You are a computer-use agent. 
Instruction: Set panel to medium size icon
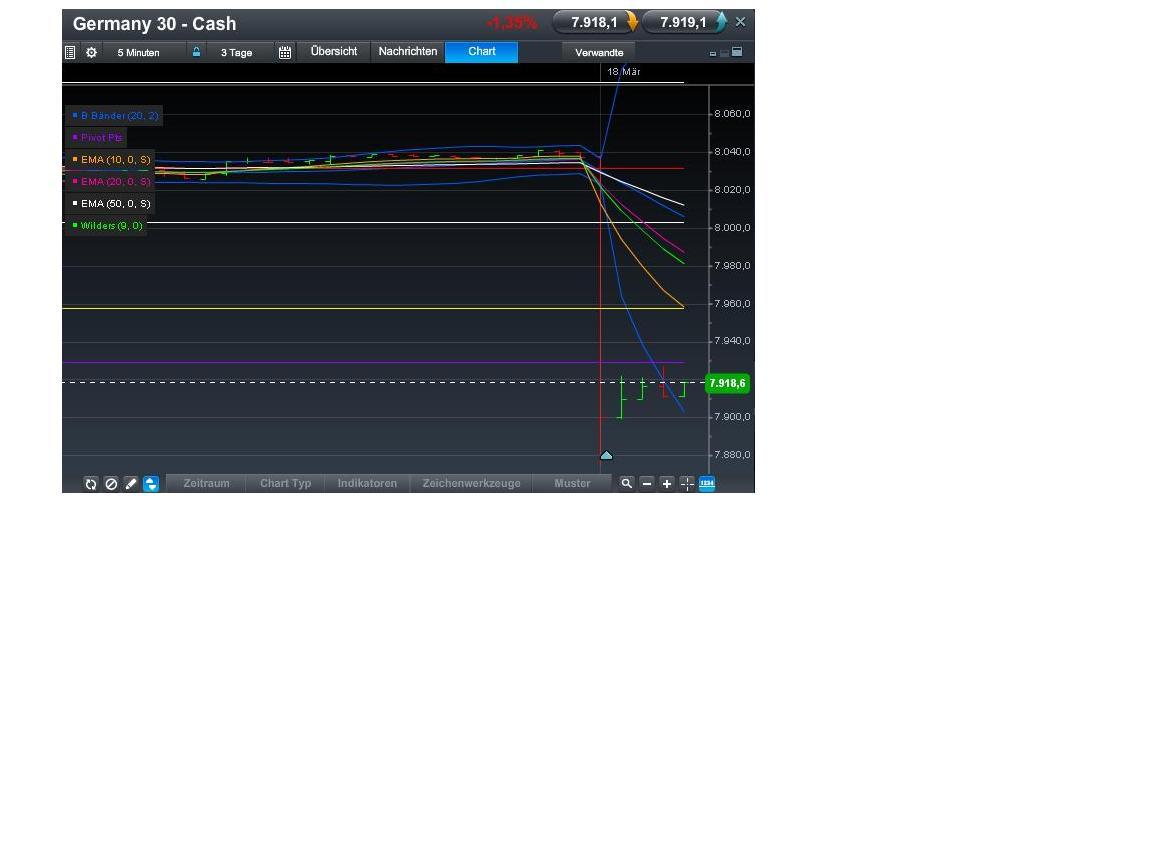(x=724, y=53)
